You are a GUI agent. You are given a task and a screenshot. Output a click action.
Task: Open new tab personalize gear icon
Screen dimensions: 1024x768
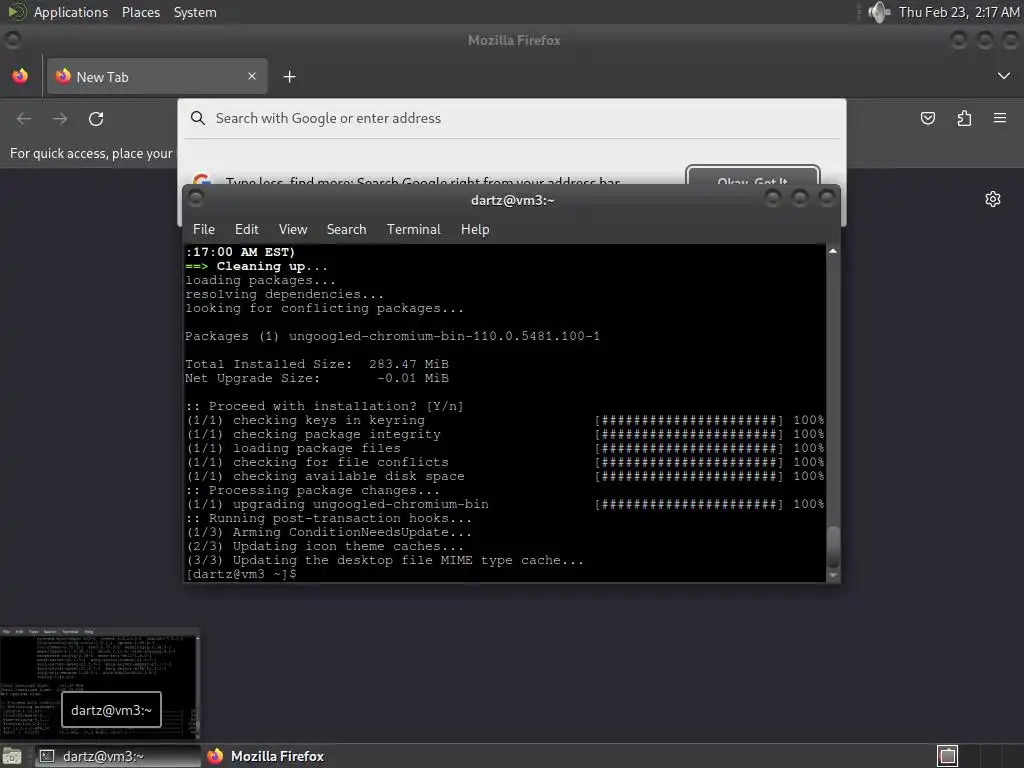point(993,199)
